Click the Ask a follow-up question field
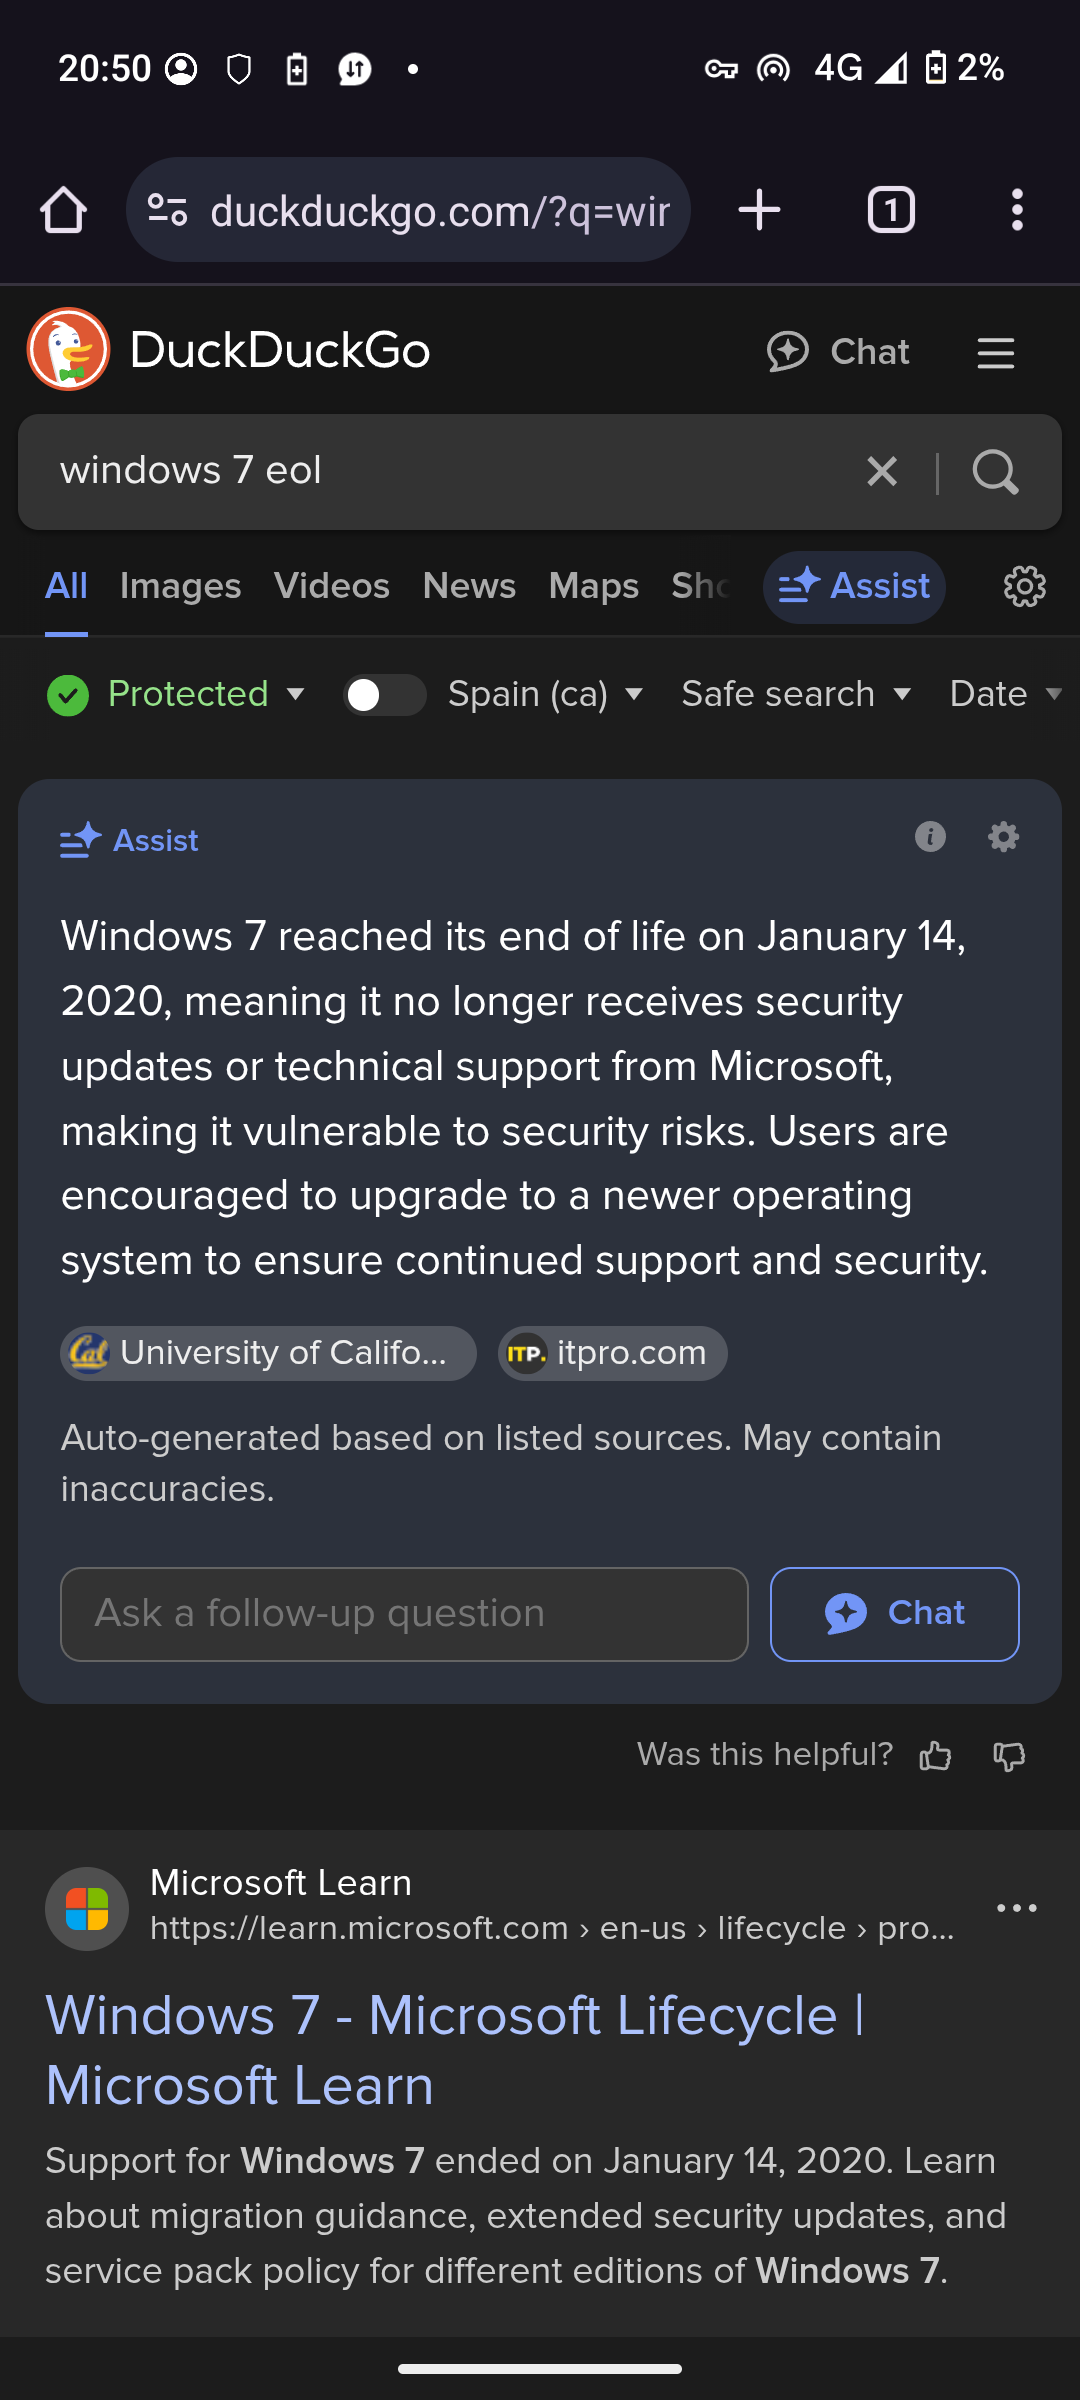 404,1614
